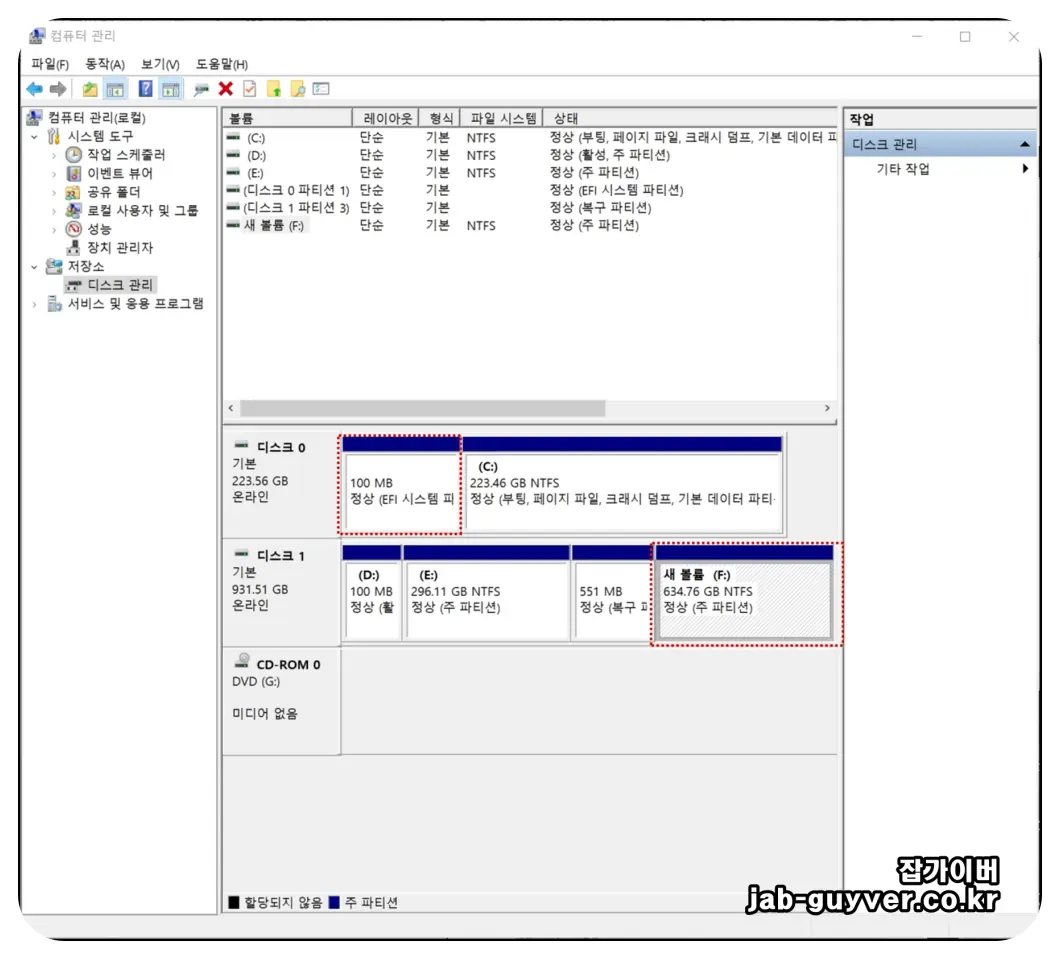Collapse the 저장소 tree node

point(32,266)
